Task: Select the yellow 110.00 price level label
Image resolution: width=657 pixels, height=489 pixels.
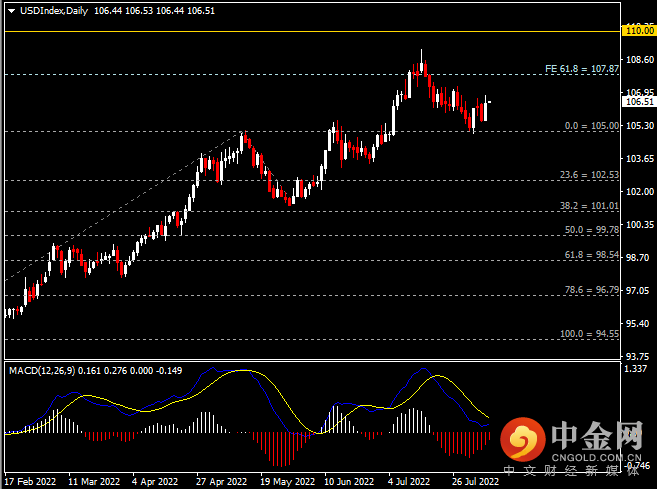Action: 639,31
